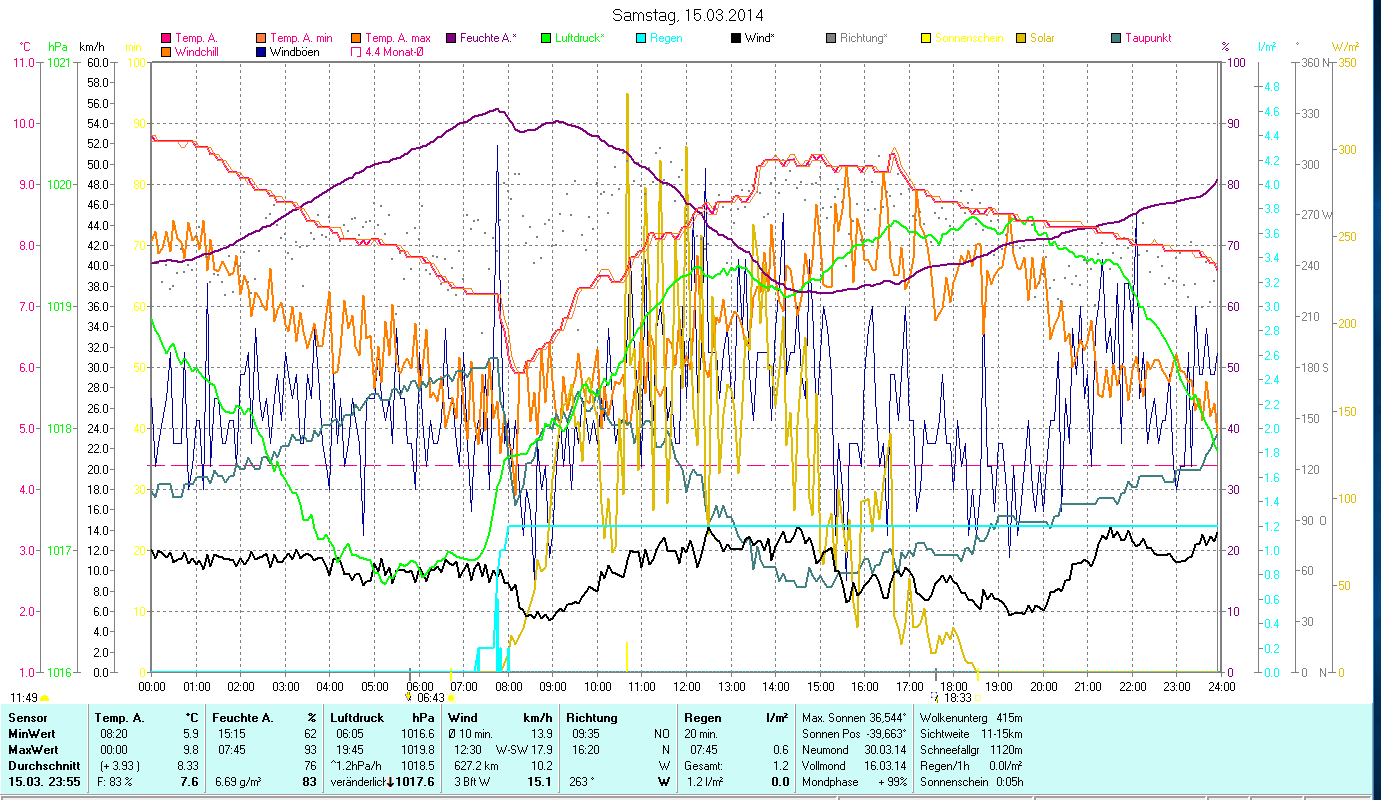Click the 'Vollmond 16.03.14' entry
This screenshot has height=800, width=1381.
coord(855,766)
